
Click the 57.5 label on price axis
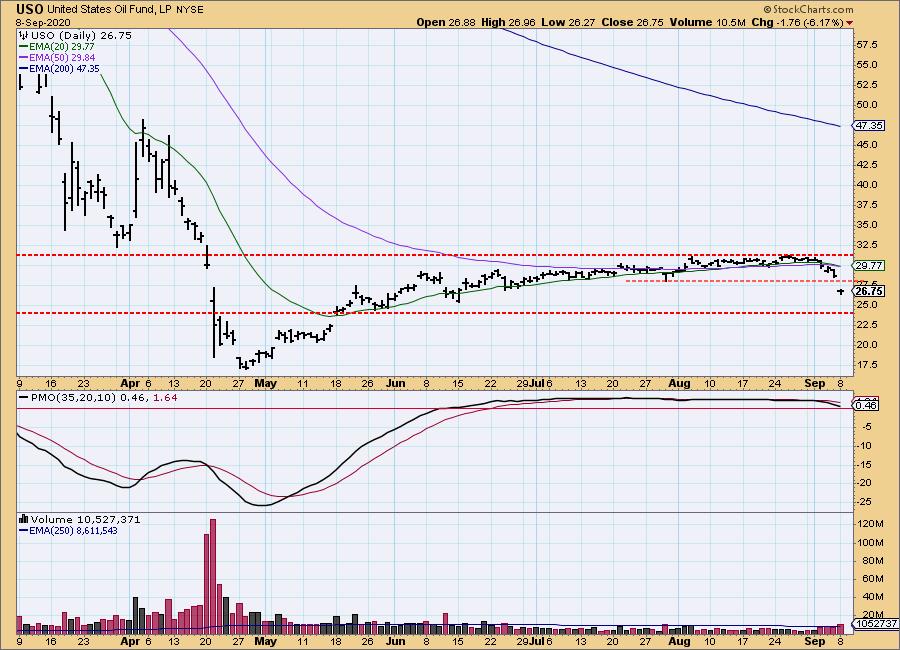coord(867,45)
